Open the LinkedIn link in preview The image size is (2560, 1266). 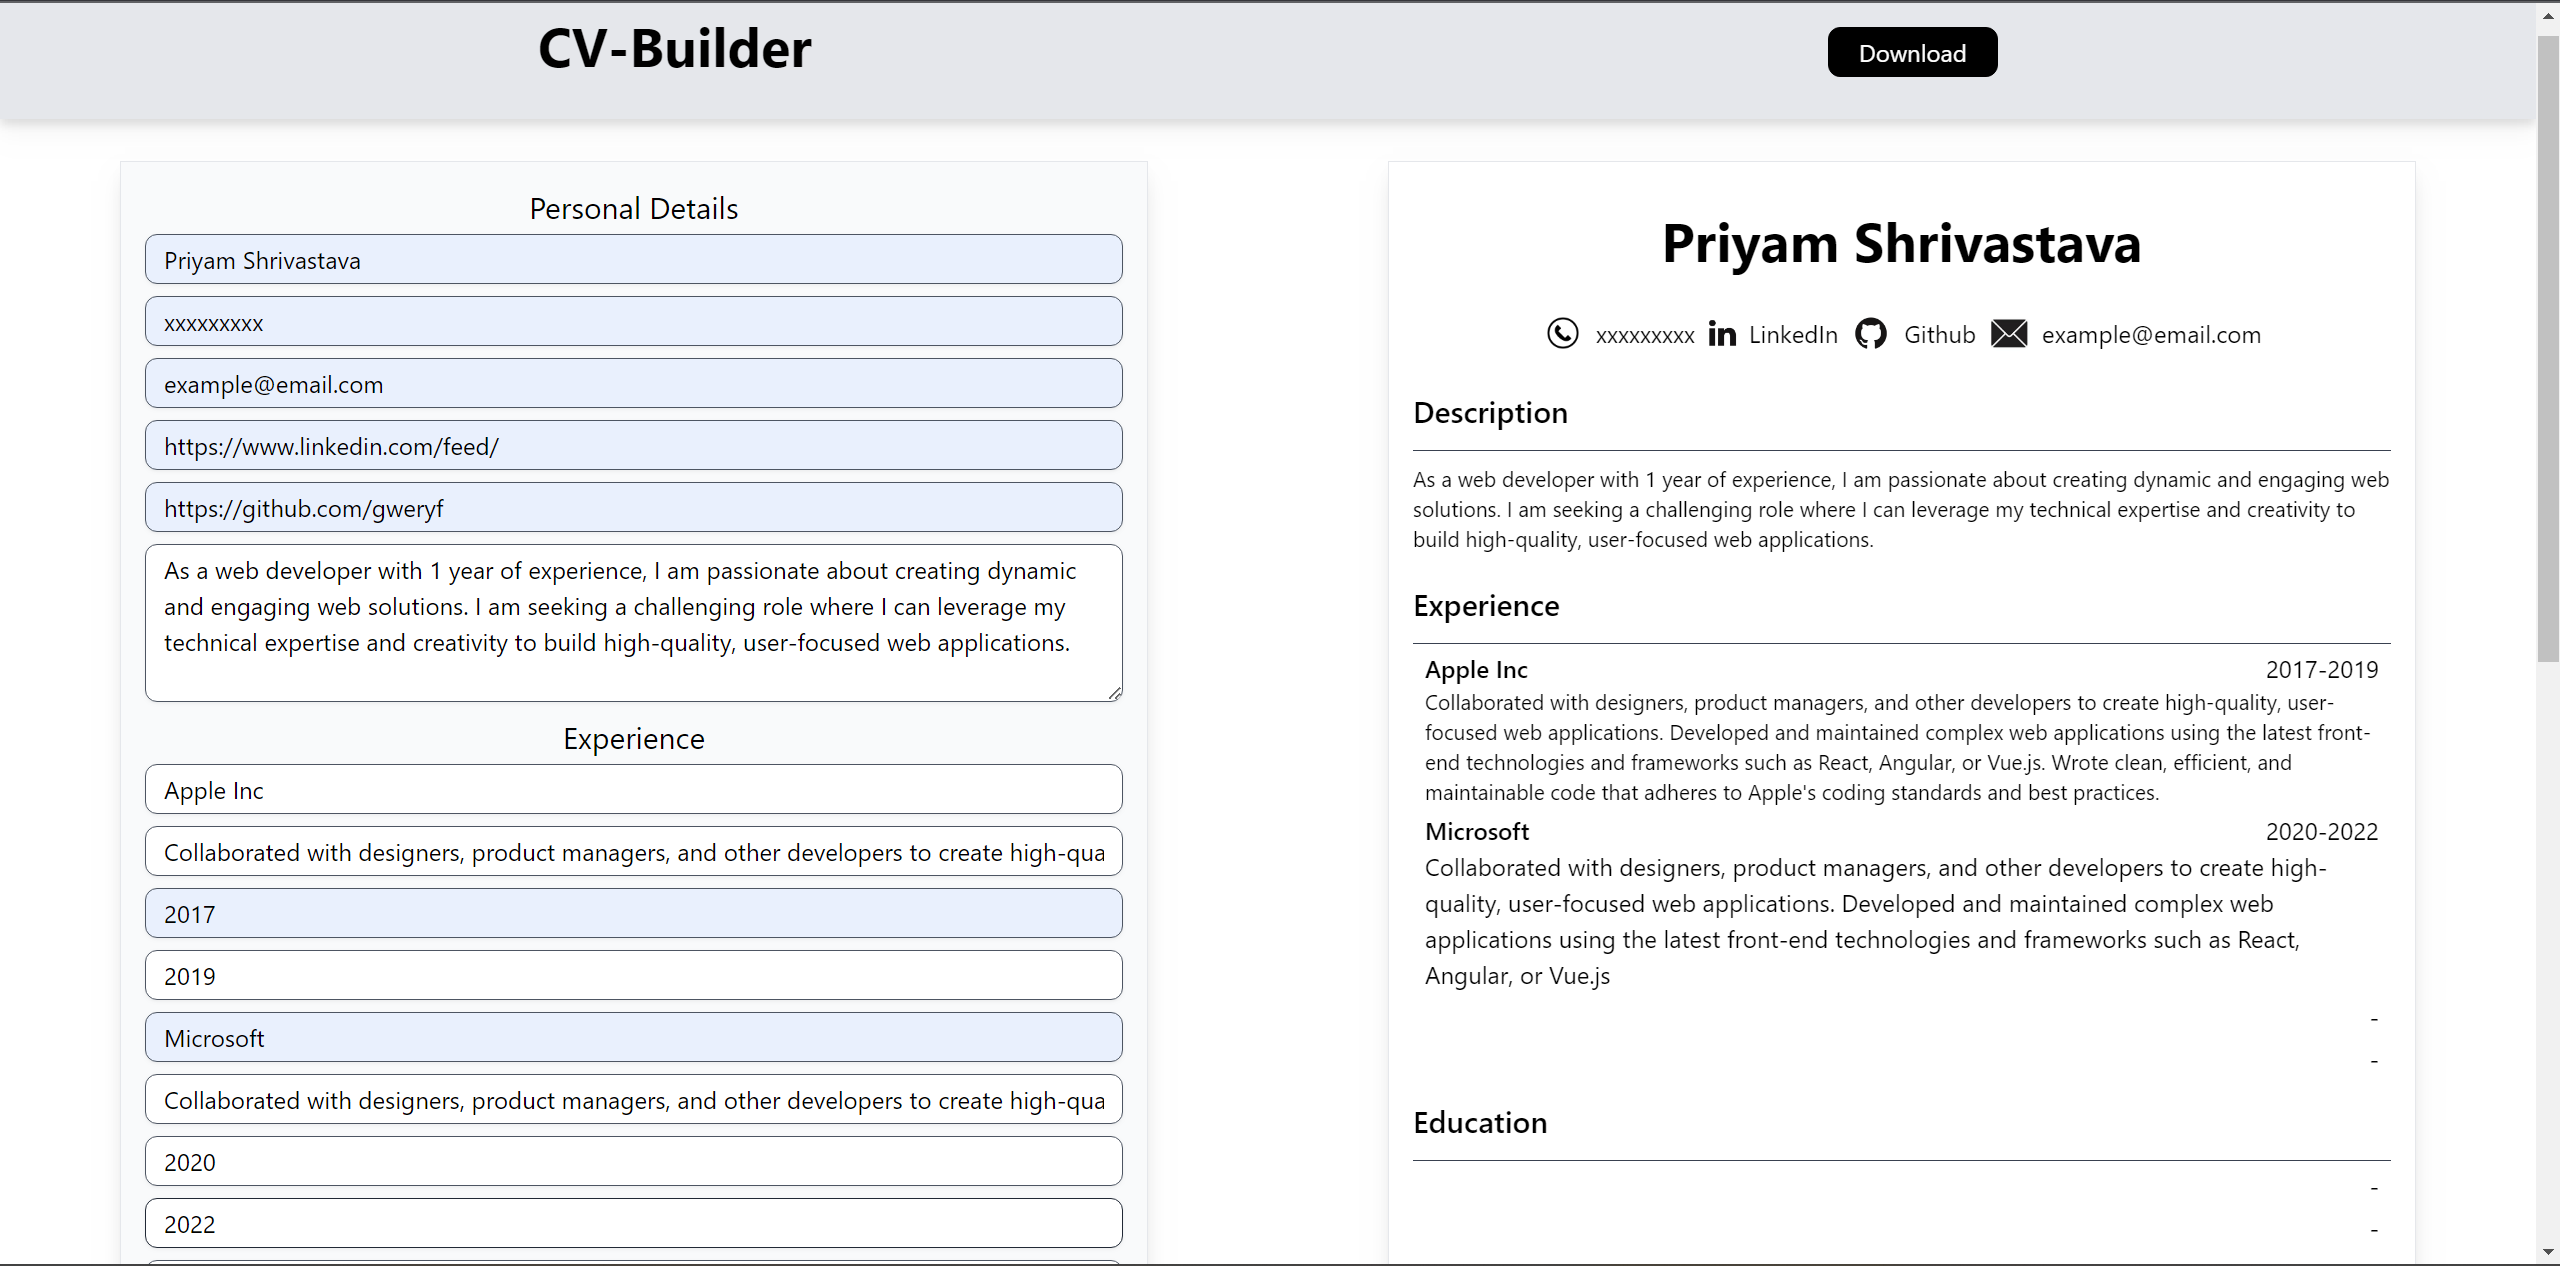click(1793, 335)
